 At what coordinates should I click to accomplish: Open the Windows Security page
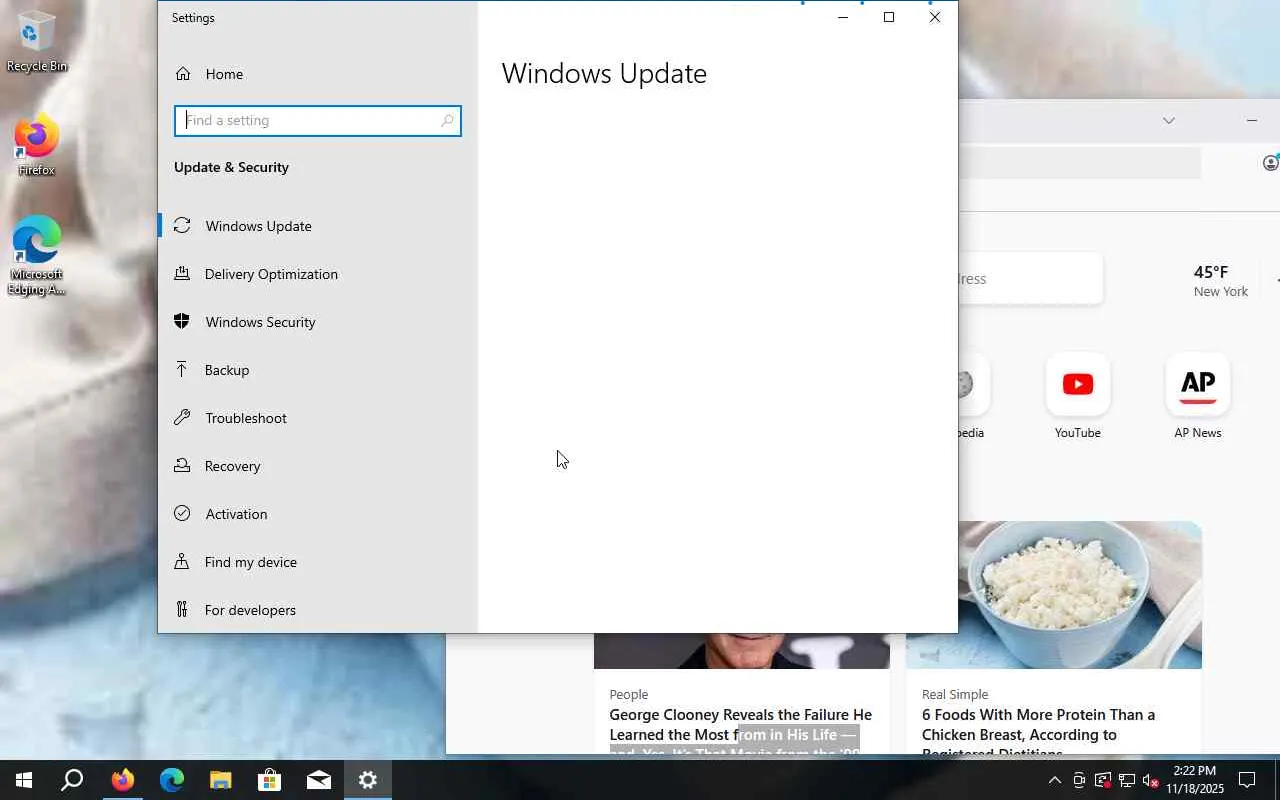tap(318, 322)
